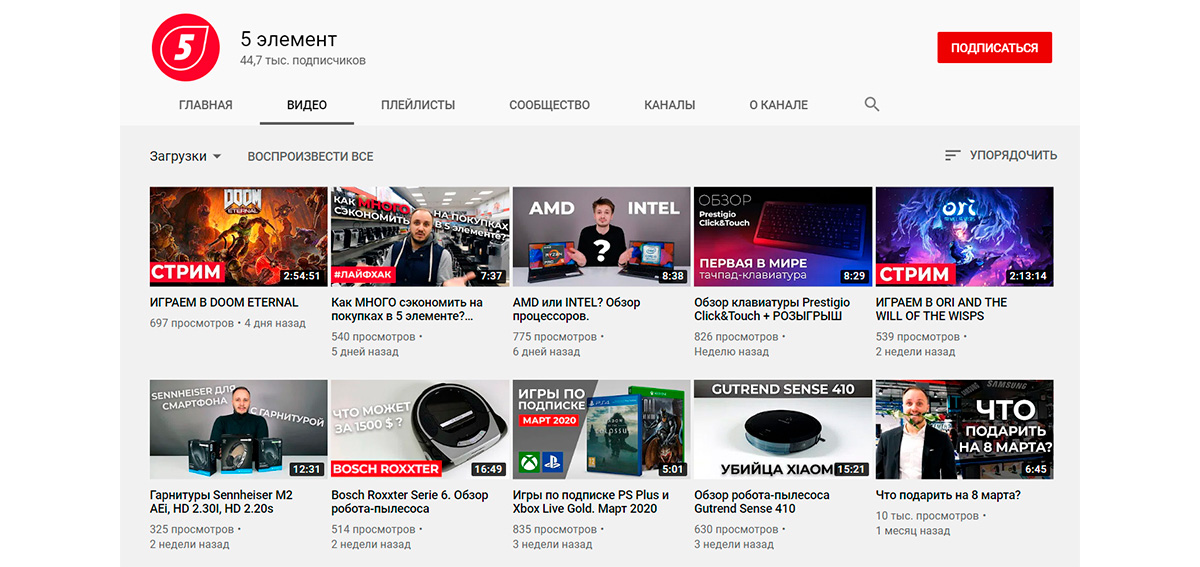Image resolution: width=1200 pixels, height=567 pixels.
Task: Go to the СООБЩЕСТВО tab
Action: click(x=549, y=105)
